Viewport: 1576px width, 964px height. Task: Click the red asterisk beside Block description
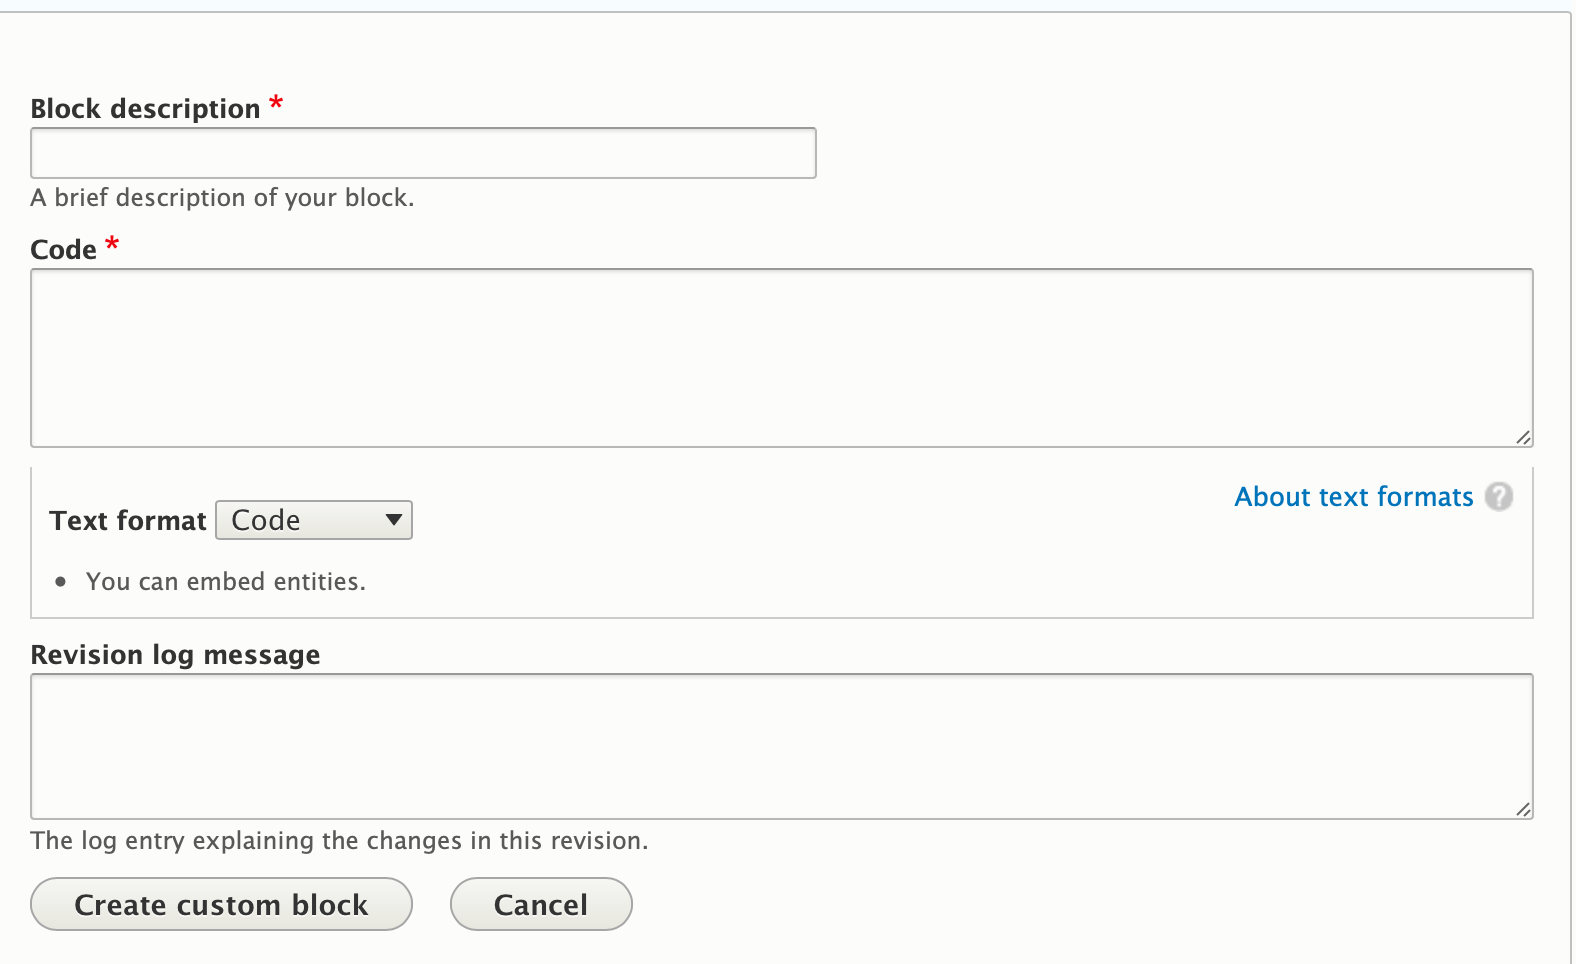pyautogui.click(x=276, y=103)
